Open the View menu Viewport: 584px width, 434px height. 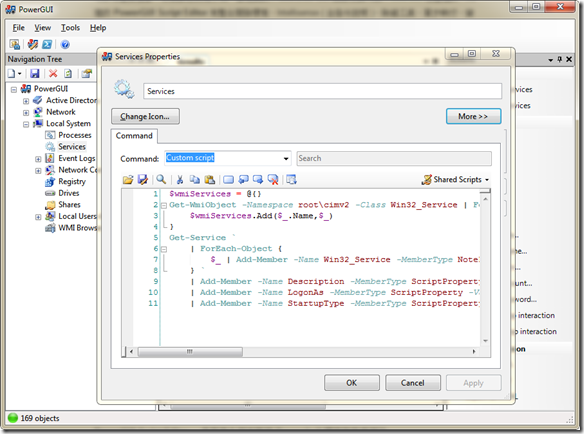pos(42,28)
